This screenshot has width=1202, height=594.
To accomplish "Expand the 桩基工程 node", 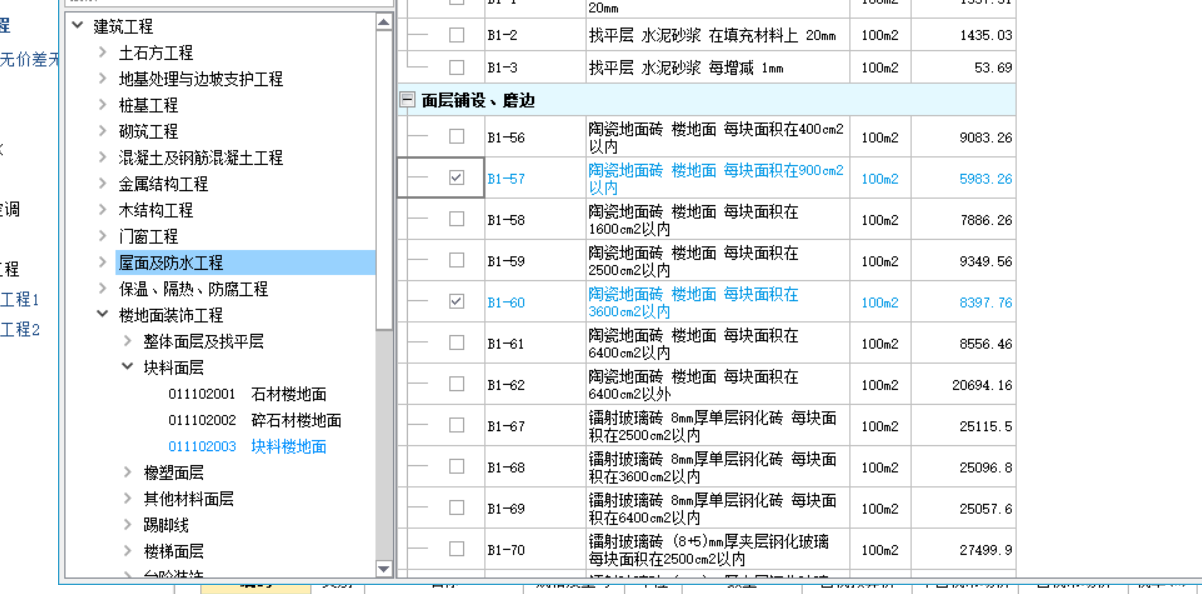I will pyautogui.click(x=102, y=104).
